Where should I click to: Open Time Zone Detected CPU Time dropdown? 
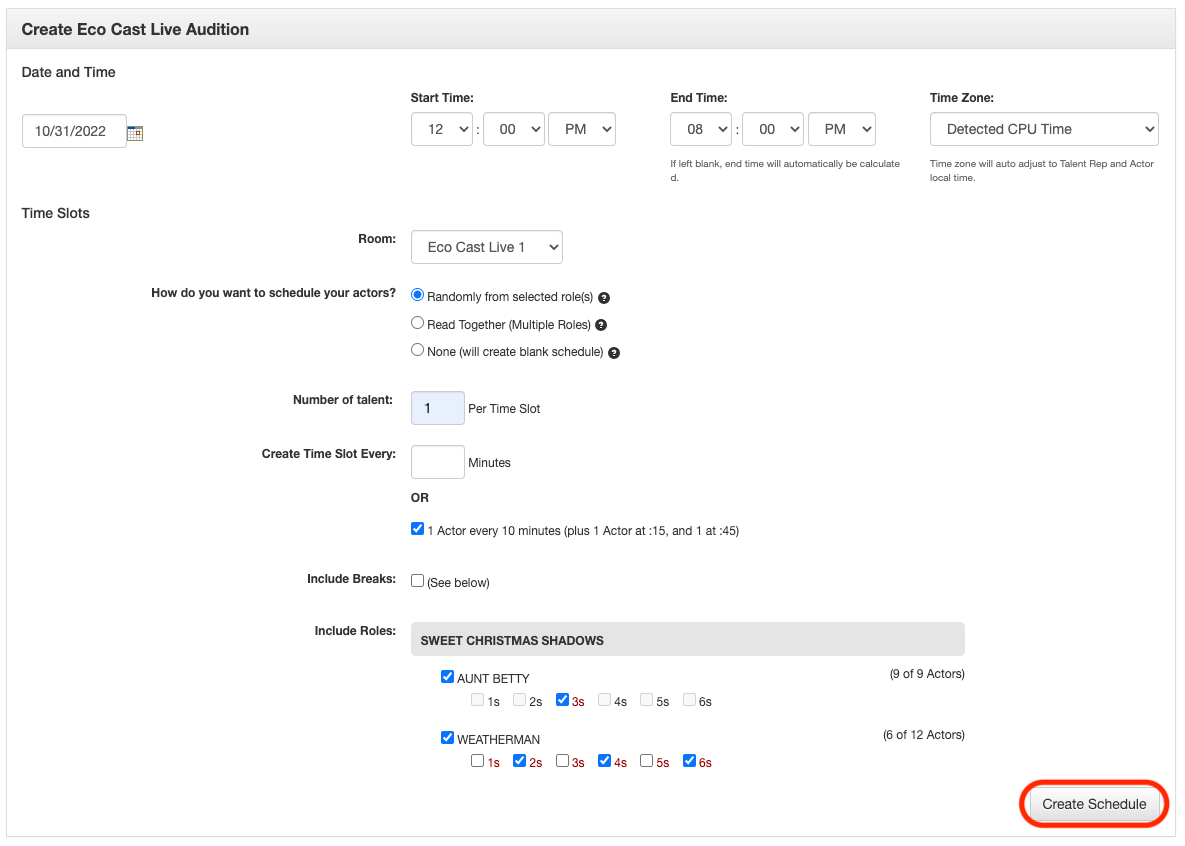(1044, 129)
